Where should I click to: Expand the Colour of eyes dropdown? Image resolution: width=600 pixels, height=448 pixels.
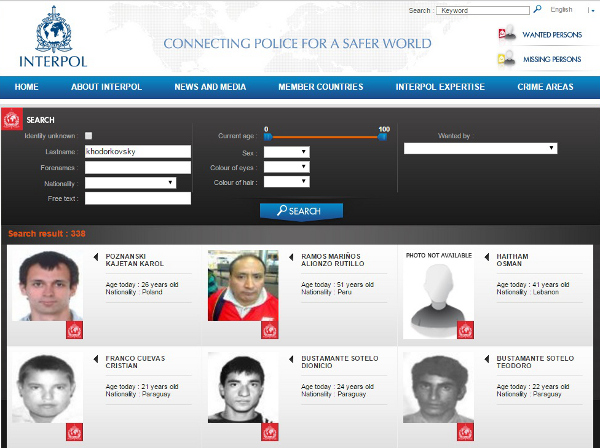click(x=286, y=167)
